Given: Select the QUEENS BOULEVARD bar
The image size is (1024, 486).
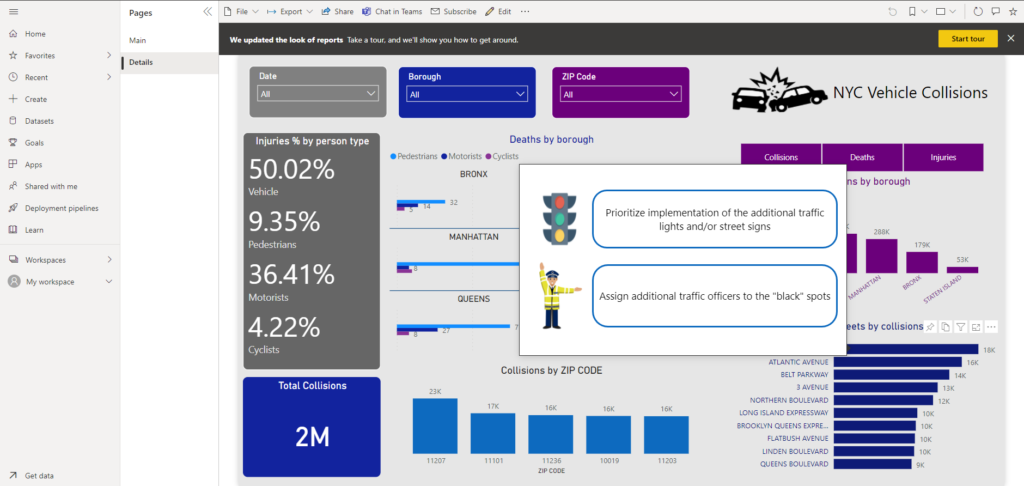Looking at the screenshot, I should [872, 464].
